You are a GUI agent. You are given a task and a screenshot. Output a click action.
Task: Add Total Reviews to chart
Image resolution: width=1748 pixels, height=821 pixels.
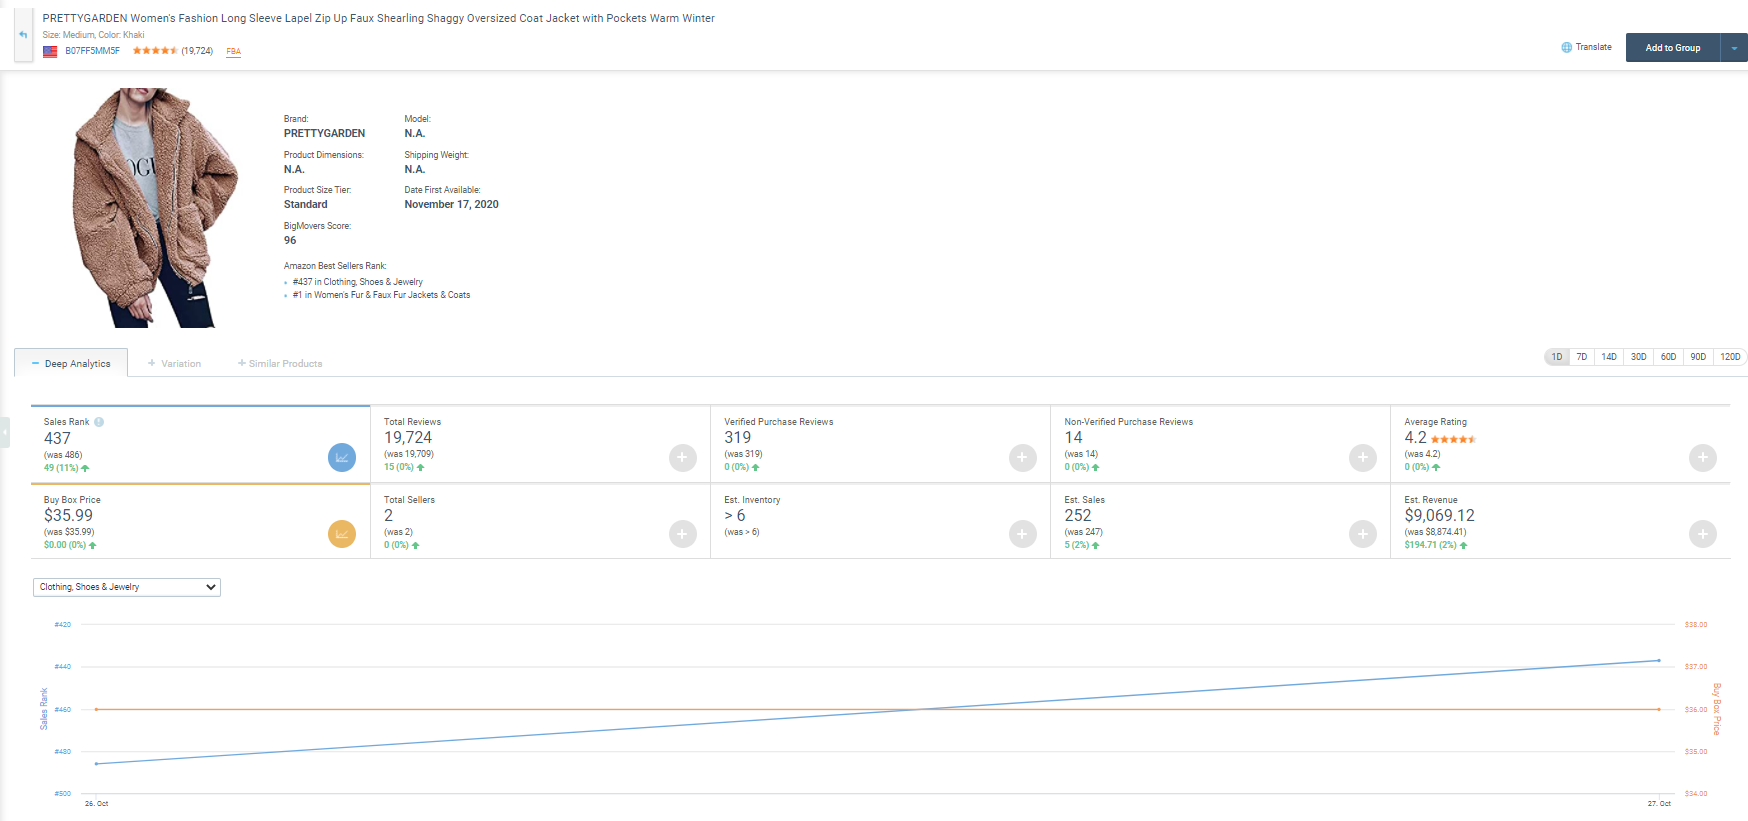click(x=682, y=457)
